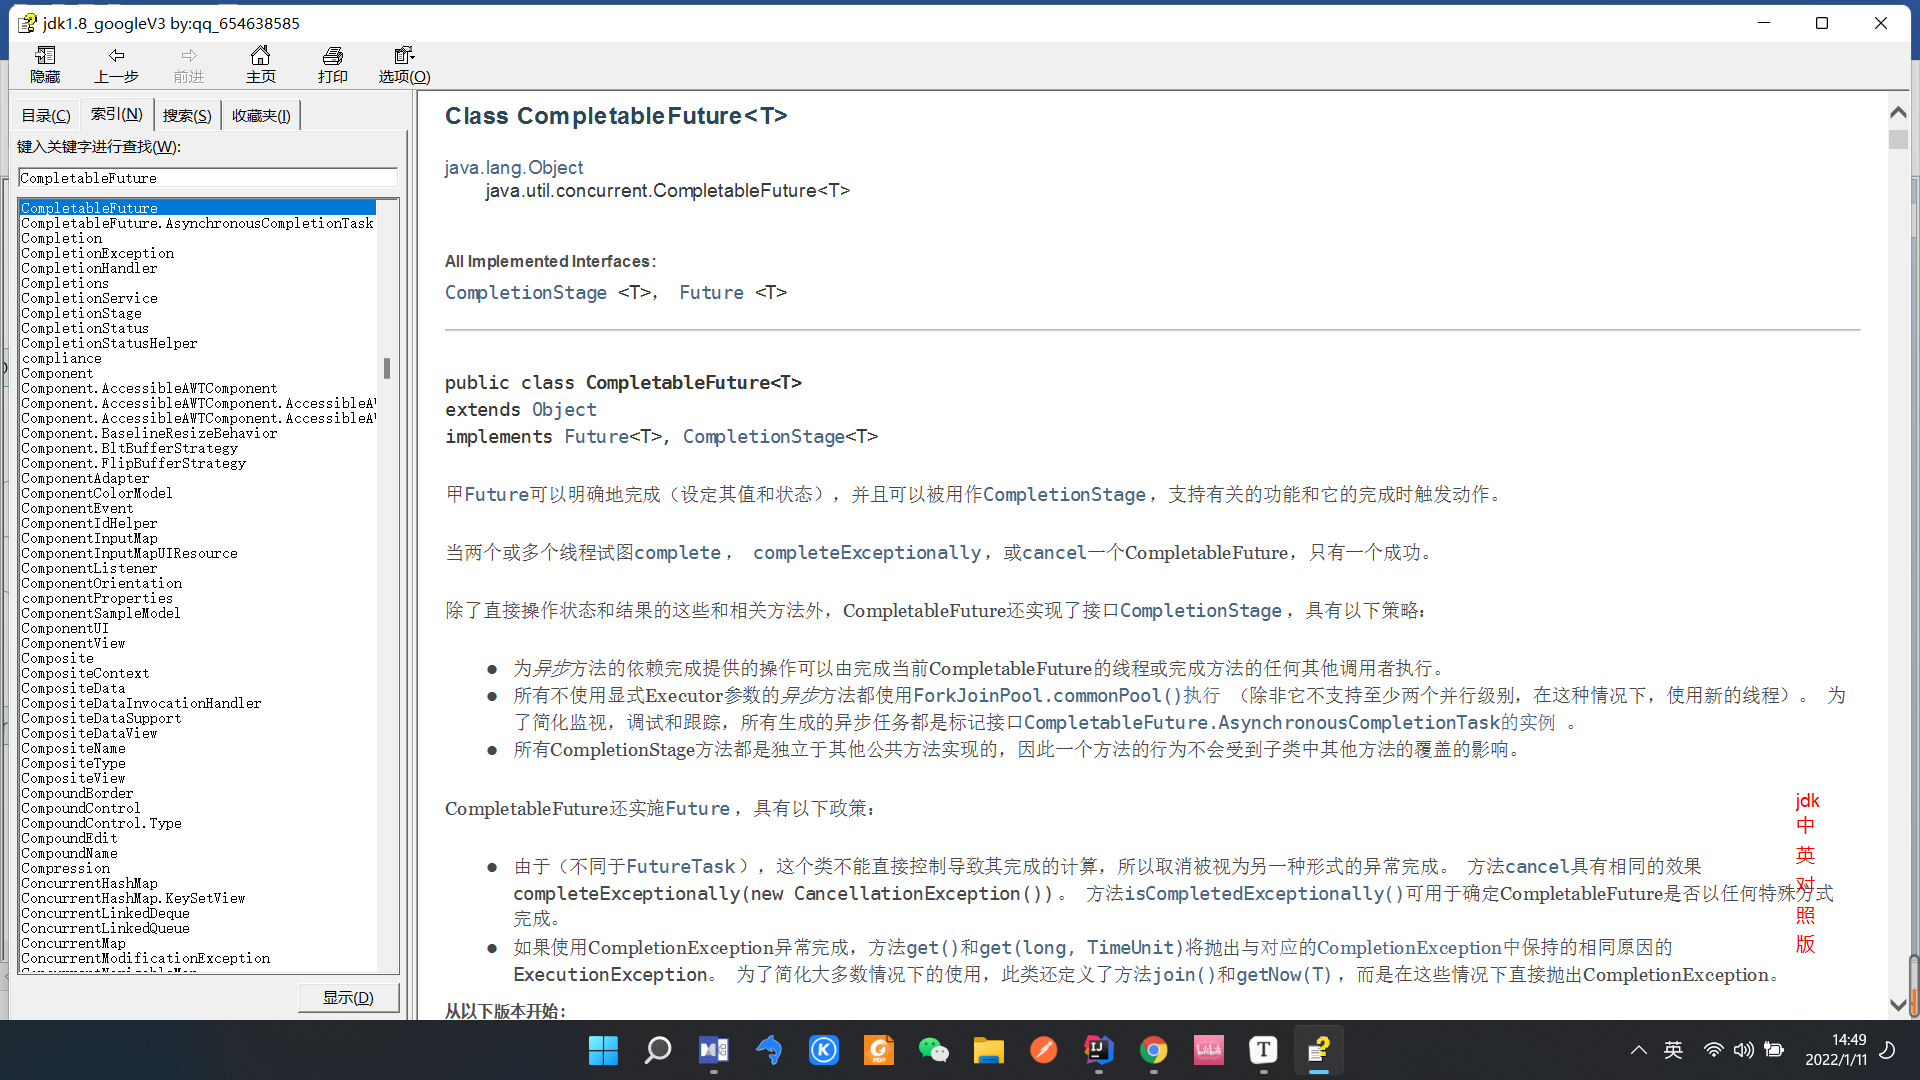Expand the system tray hidden icons chevron
Image resolution: width=1920 pixels, height=1080 pixels.
pyautogui.click(x=1638, y=1050)
